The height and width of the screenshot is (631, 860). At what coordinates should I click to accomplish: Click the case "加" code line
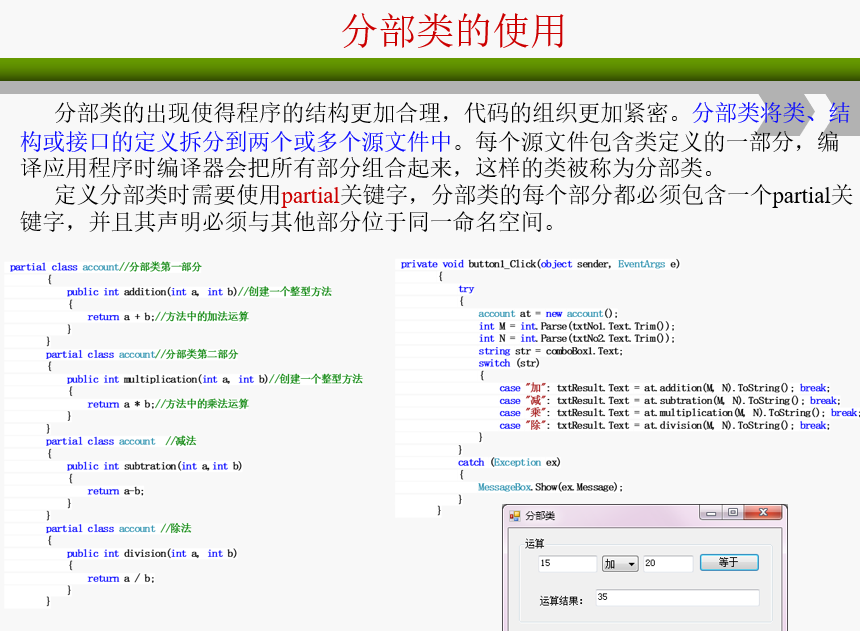click(x=664, y=388)
